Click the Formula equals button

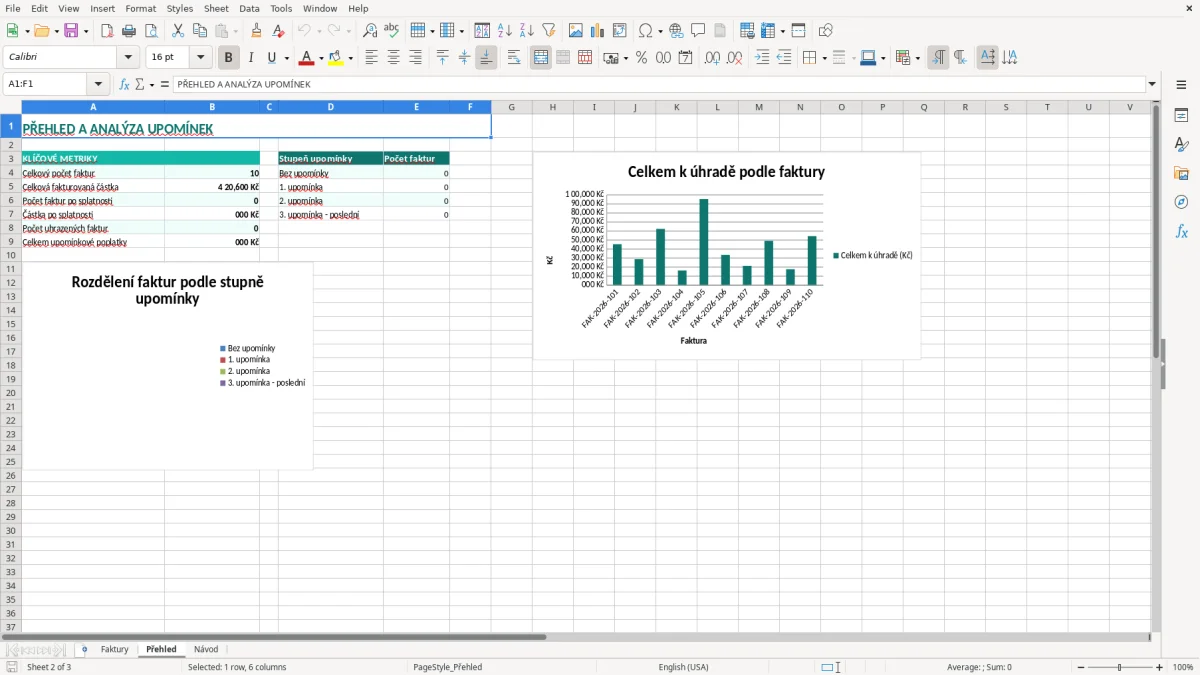click(x=165, y=85)
